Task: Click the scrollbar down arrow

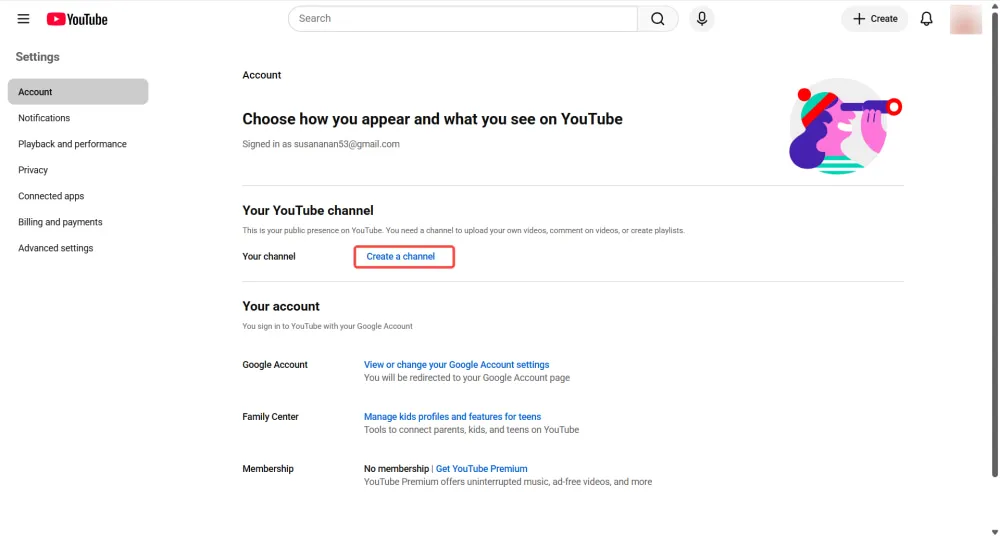Action: point(994,532)
